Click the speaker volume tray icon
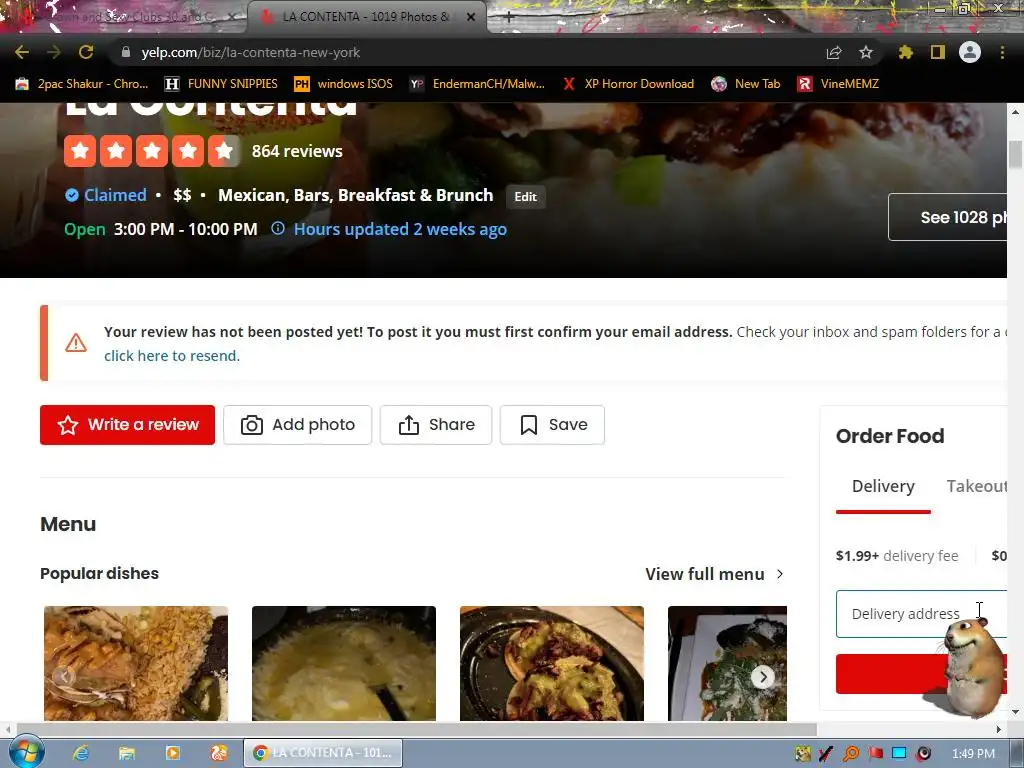This screenshot has height=768, width=1024. (923, 754)
